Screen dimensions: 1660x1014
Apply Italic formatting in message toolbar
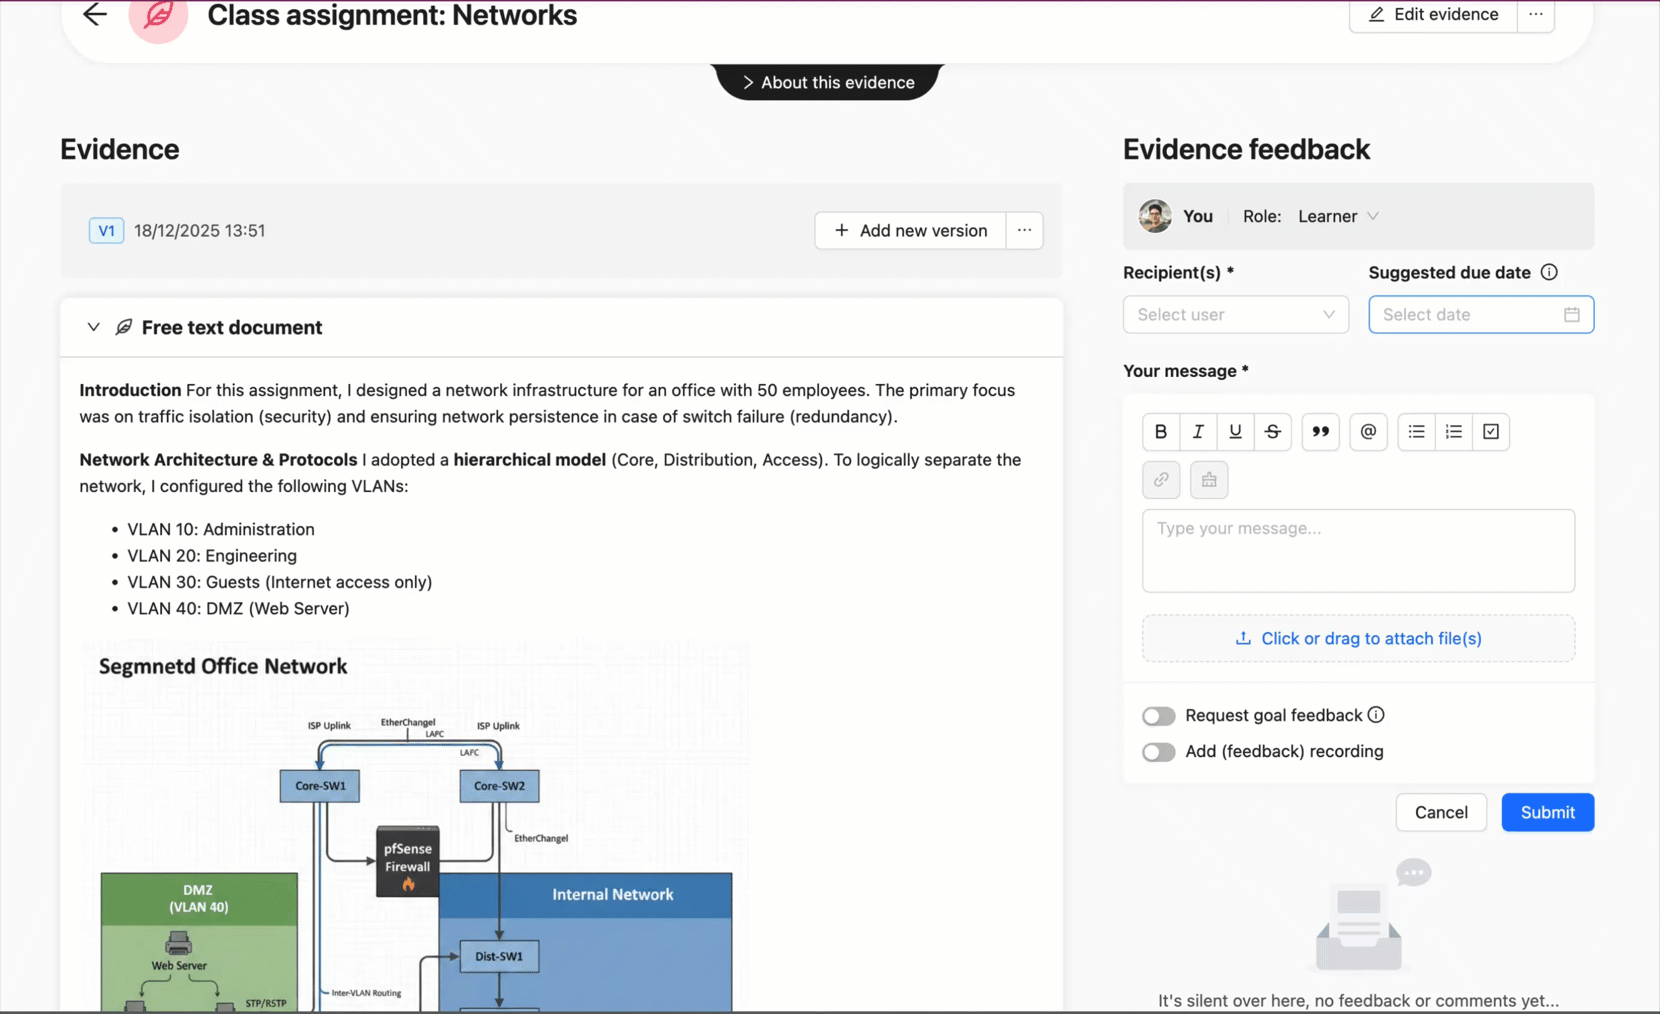[1198, 432]
